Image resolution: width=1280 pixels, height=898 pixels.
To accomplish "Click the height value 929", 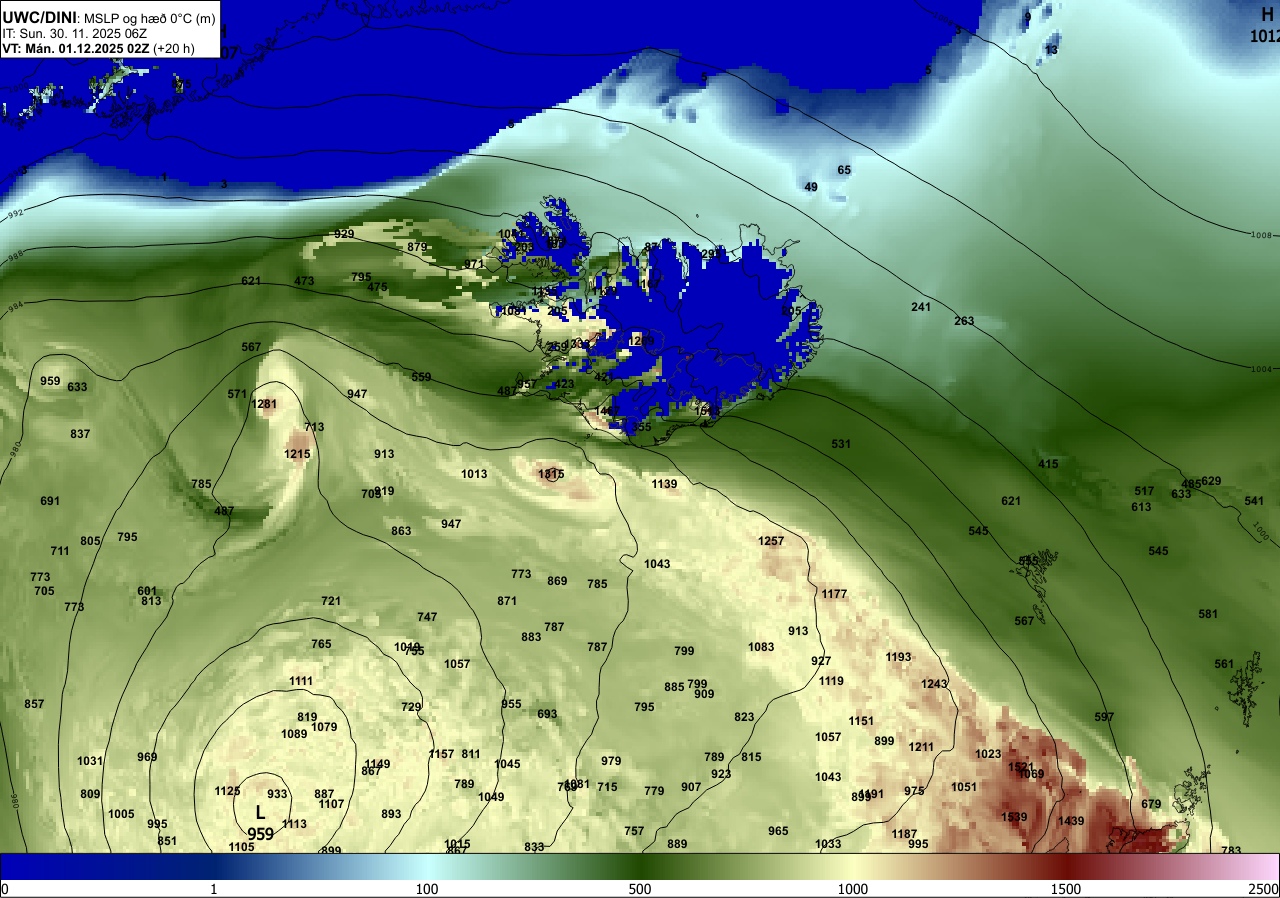I will (x=344, y=234).
